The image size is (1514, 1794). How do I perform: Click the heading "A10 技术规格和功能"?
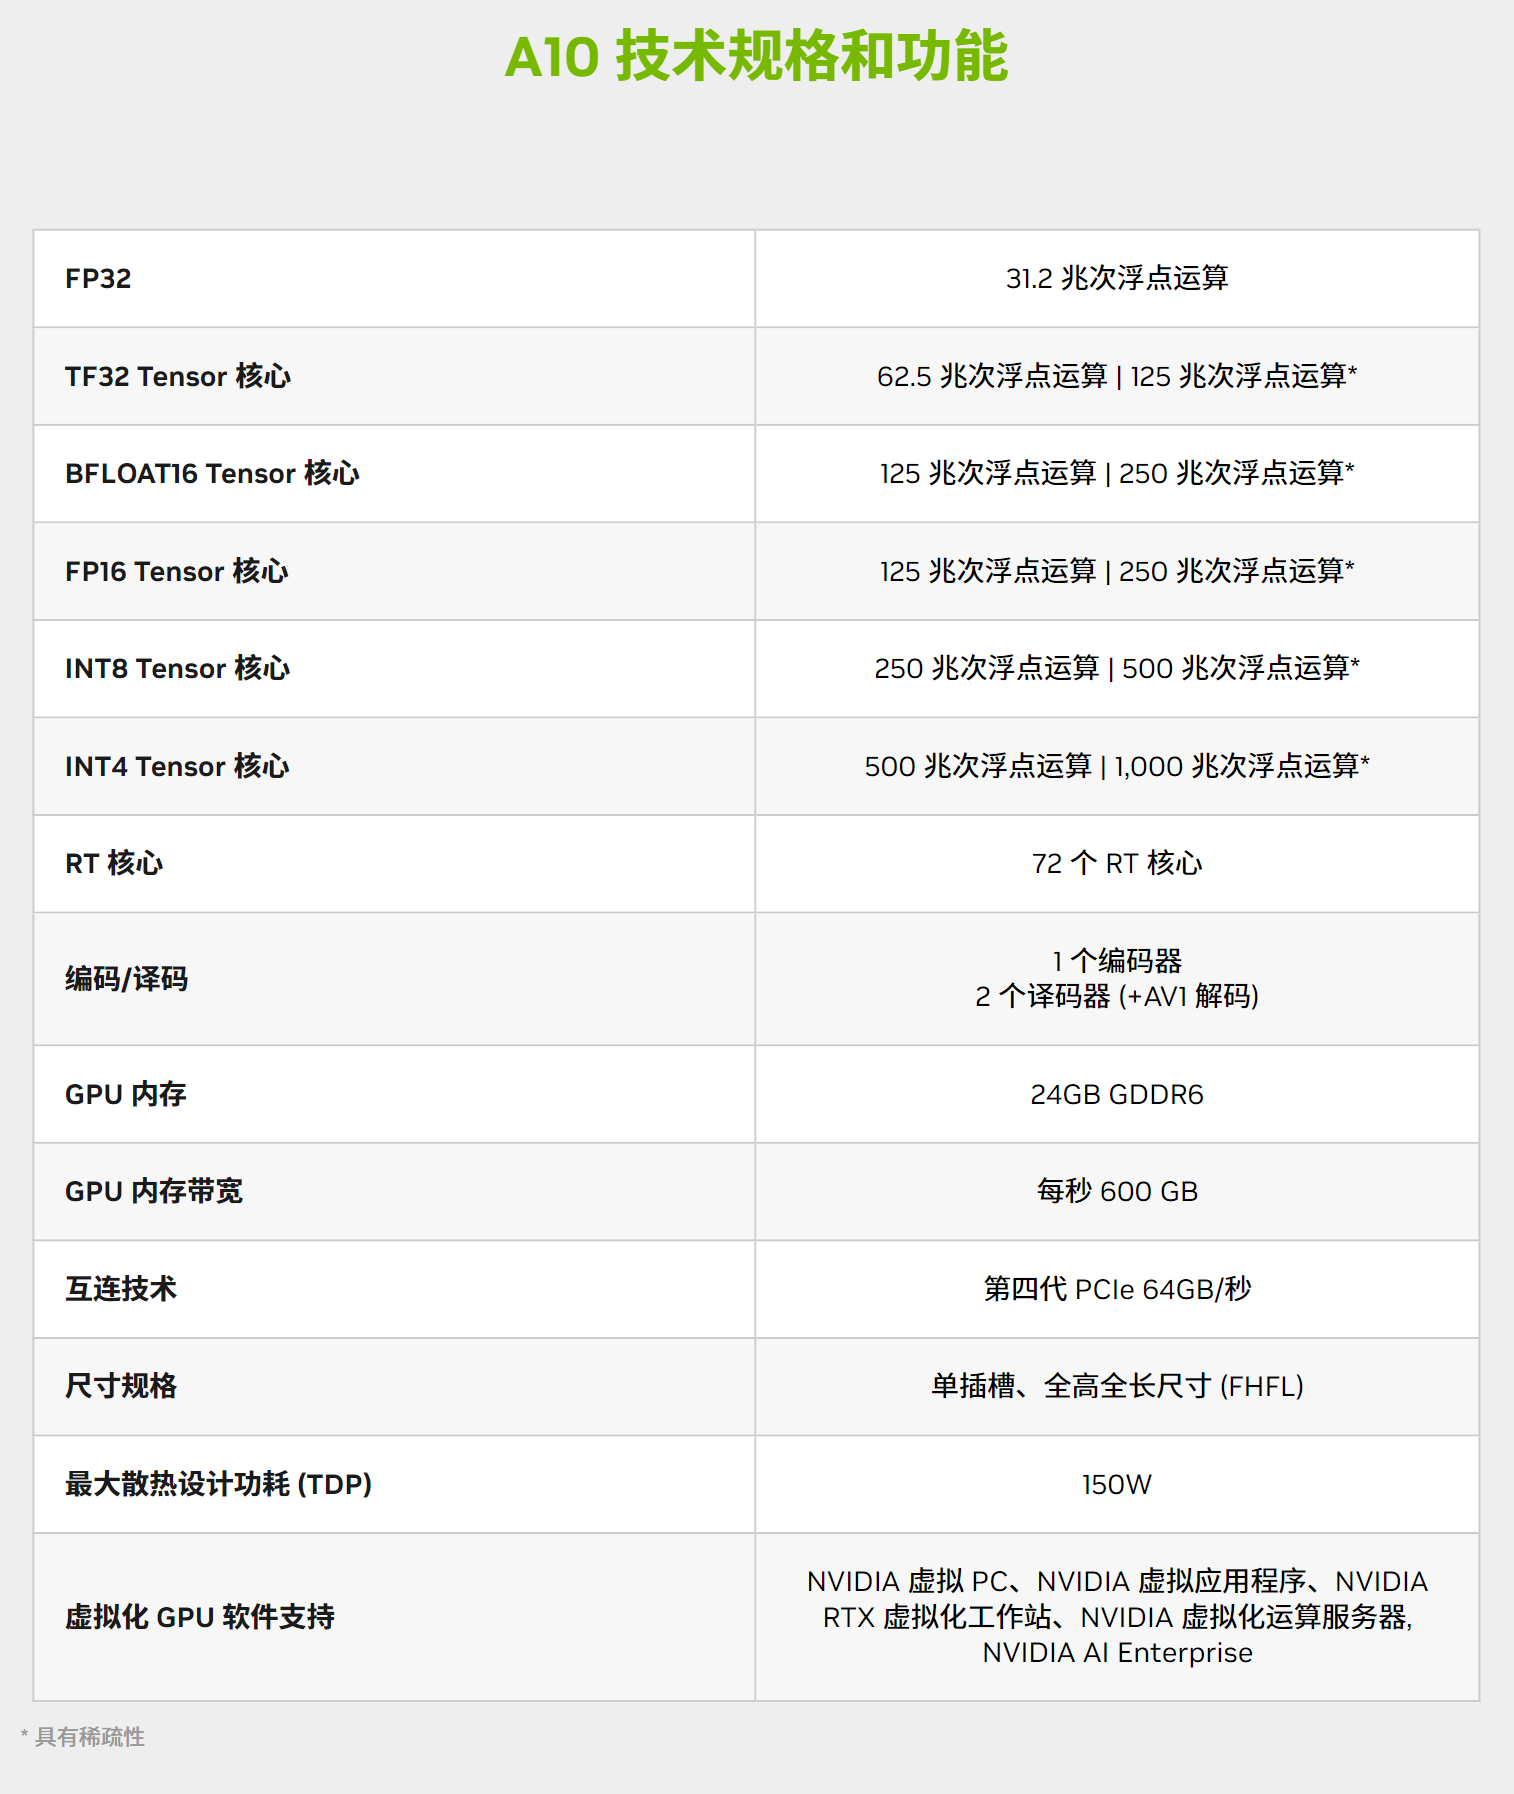[x=756, y=56]
